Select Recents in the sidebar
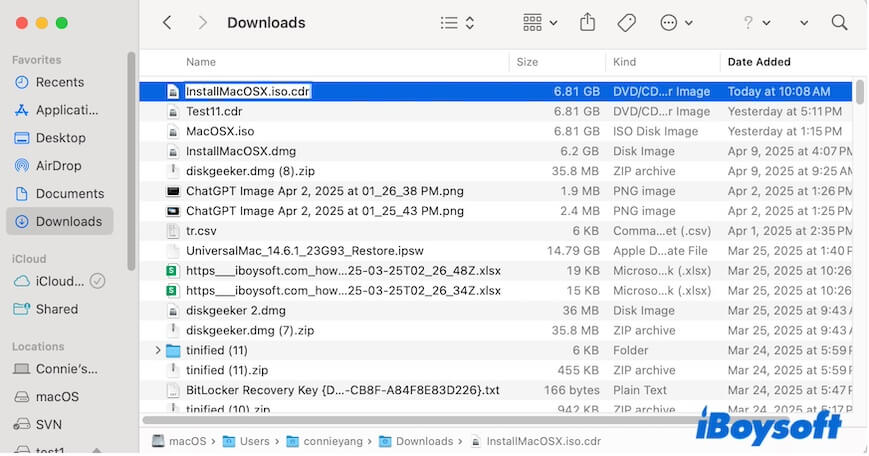This screenshot has width=869, height=456. click(59, 82)
